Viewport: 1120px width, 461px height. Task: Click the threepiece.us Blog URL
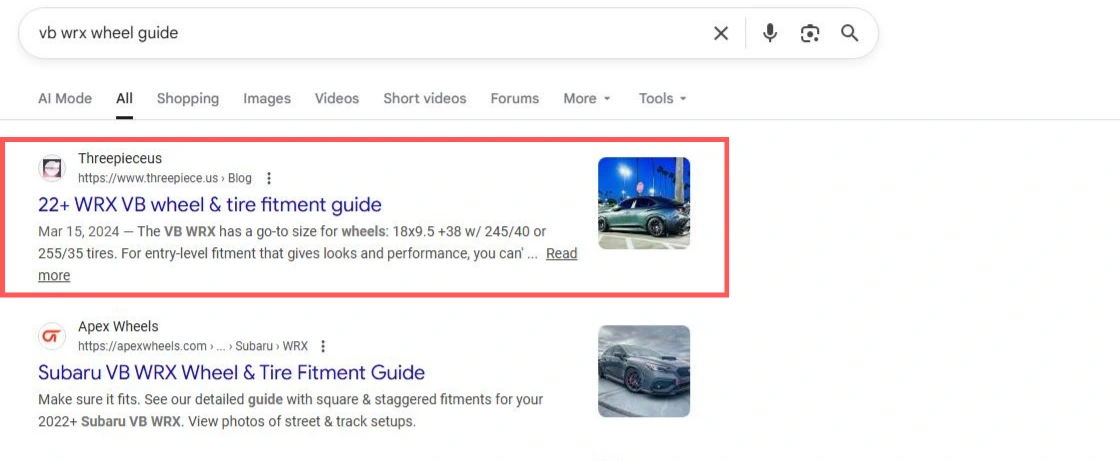click(165, 179)
